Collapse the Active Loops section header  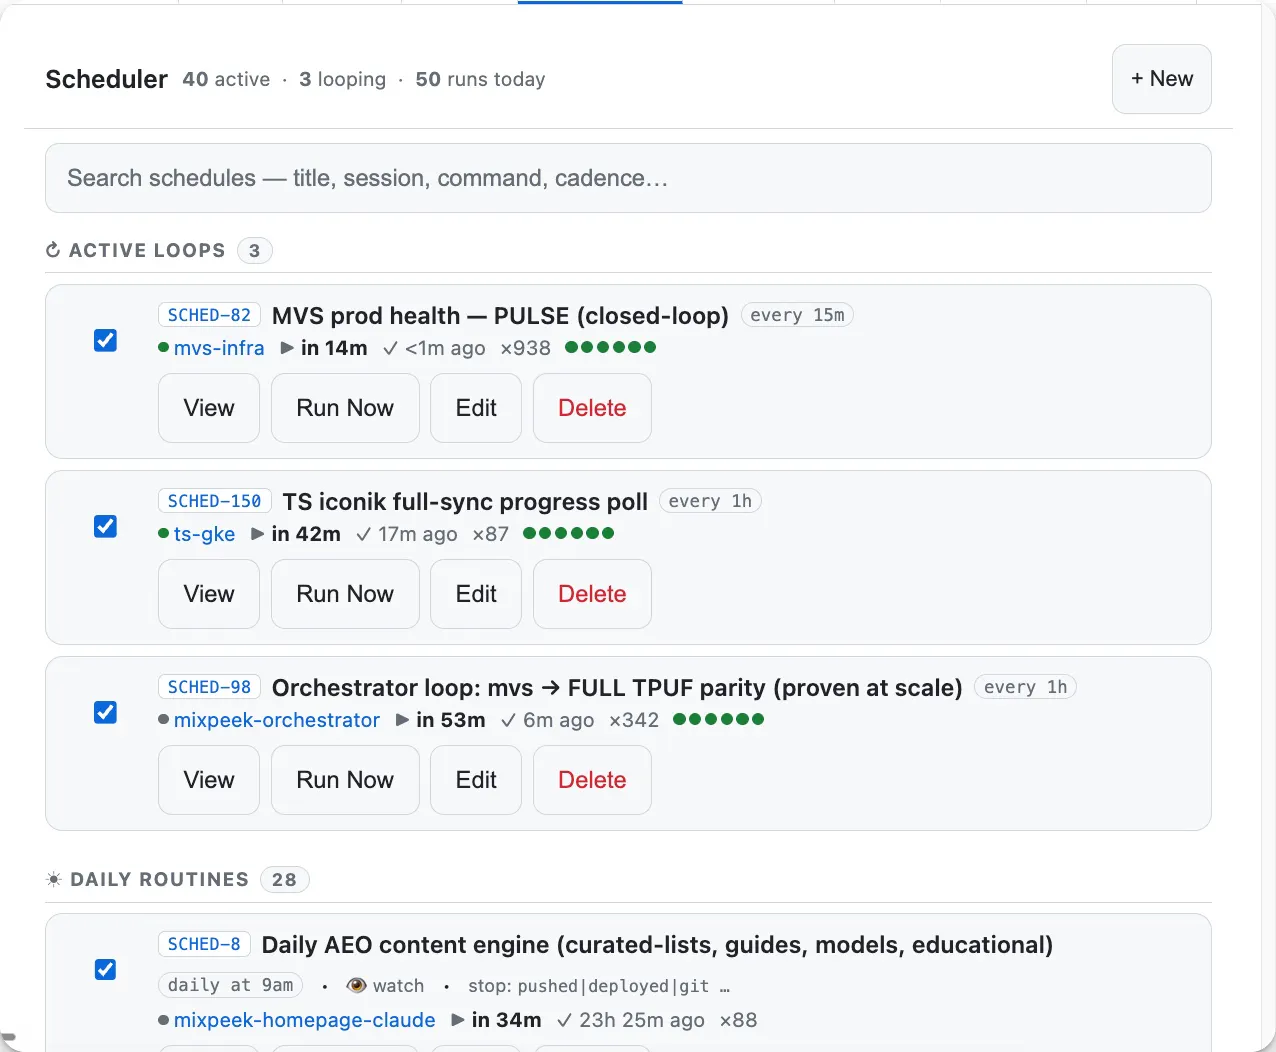147,250
